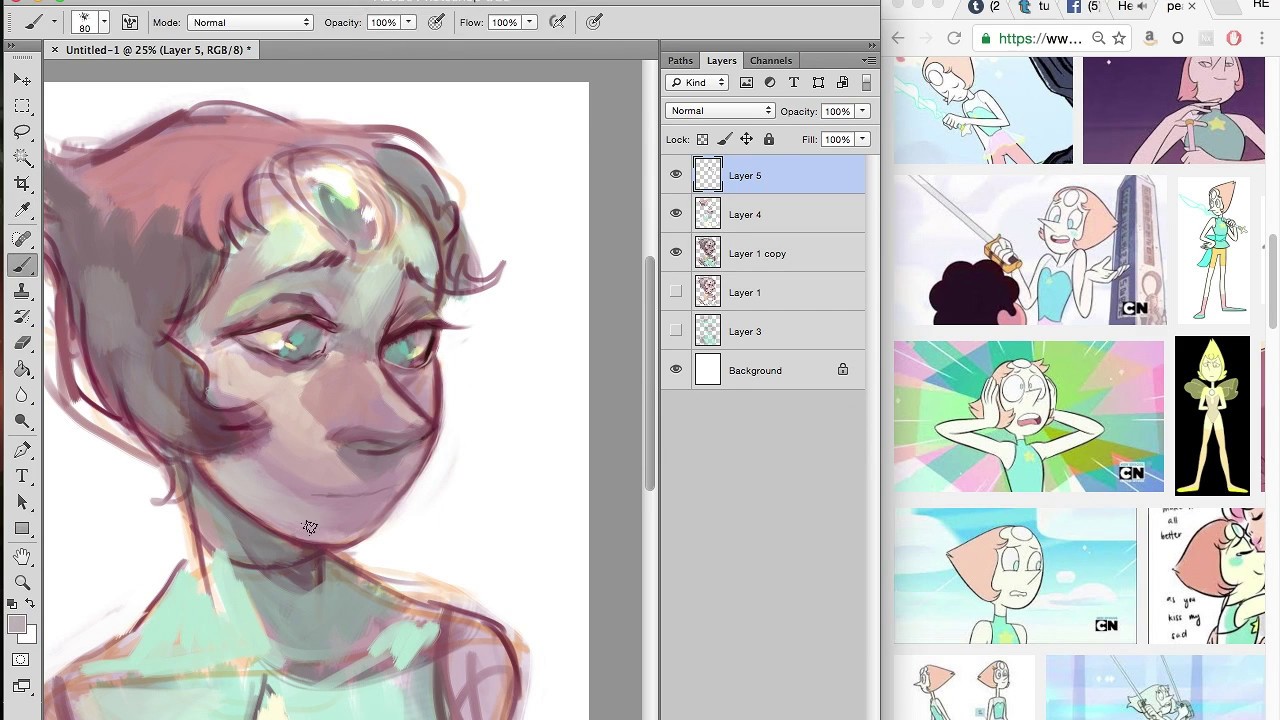The width and height of the screenshot is (1280, 720).
Task: Show Layer 3 by clicking its visibility box
Action: click(x=676, y=331)
